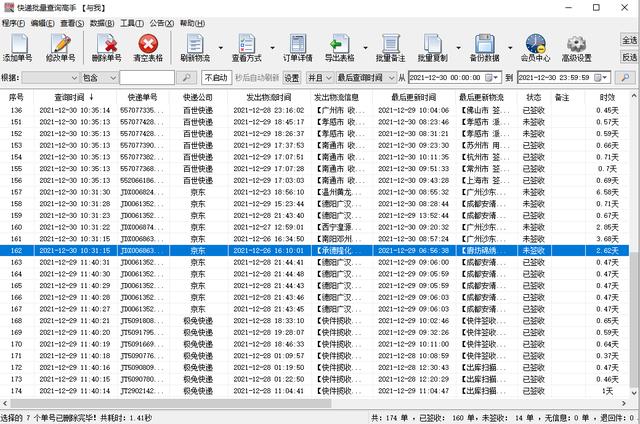The height and width of the screenshot is (424, 640).
Task: Open calendar picker of end date field
Action: click(x=601, y=78)
